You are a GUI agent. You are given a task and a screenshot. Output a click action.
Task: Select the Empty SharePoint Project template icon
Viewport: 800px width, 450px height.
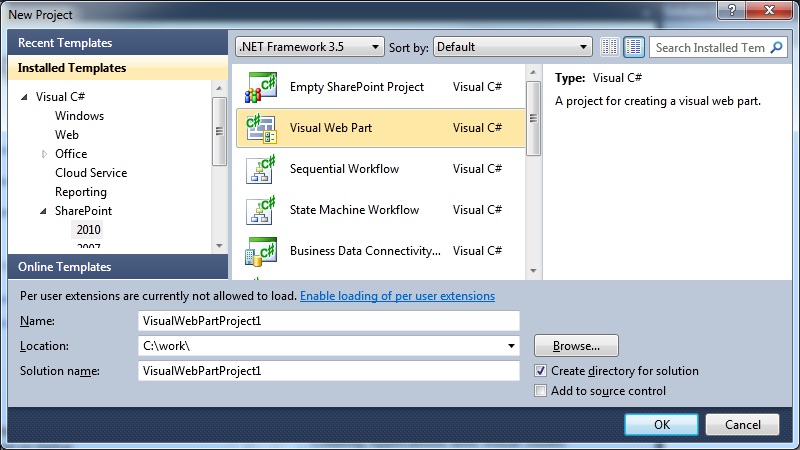click(x=261, y=87)
